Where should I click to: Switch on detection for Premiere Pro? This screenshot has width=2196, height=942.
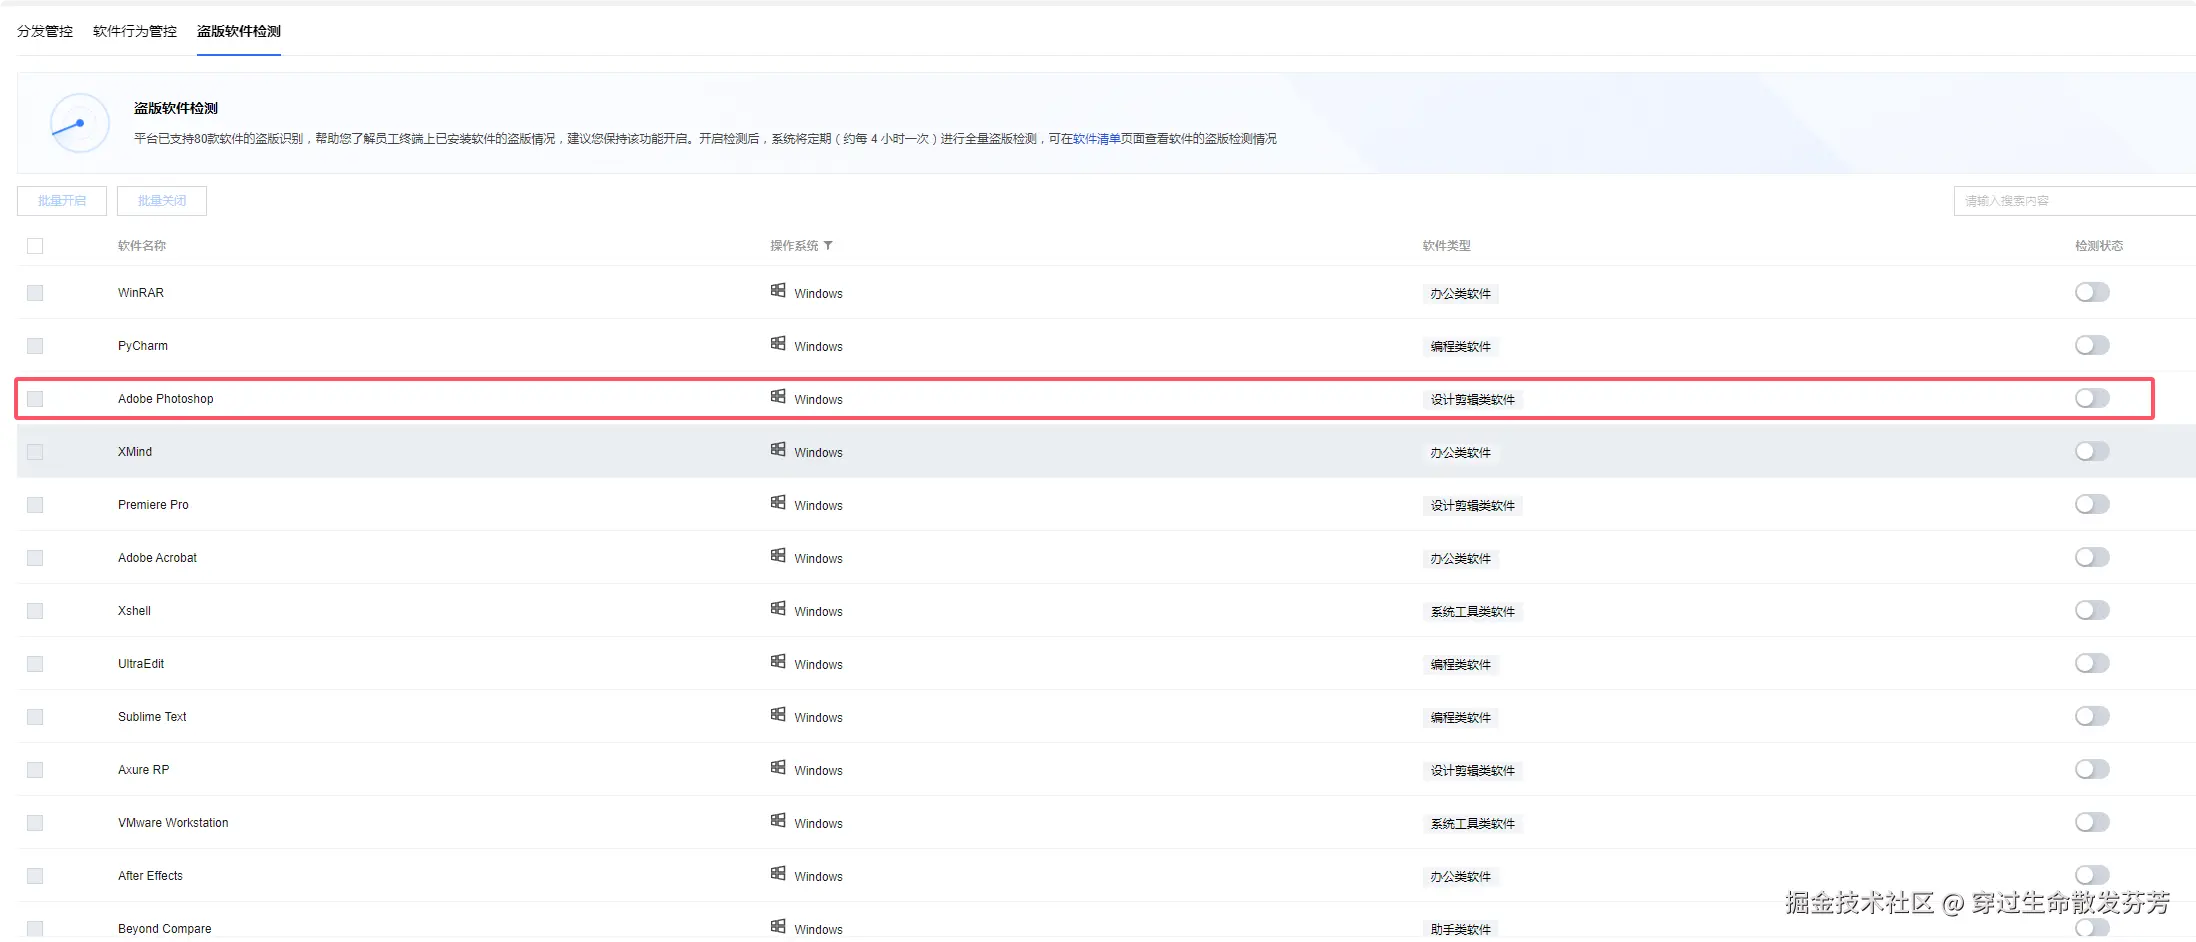(x=2092, y=504)
